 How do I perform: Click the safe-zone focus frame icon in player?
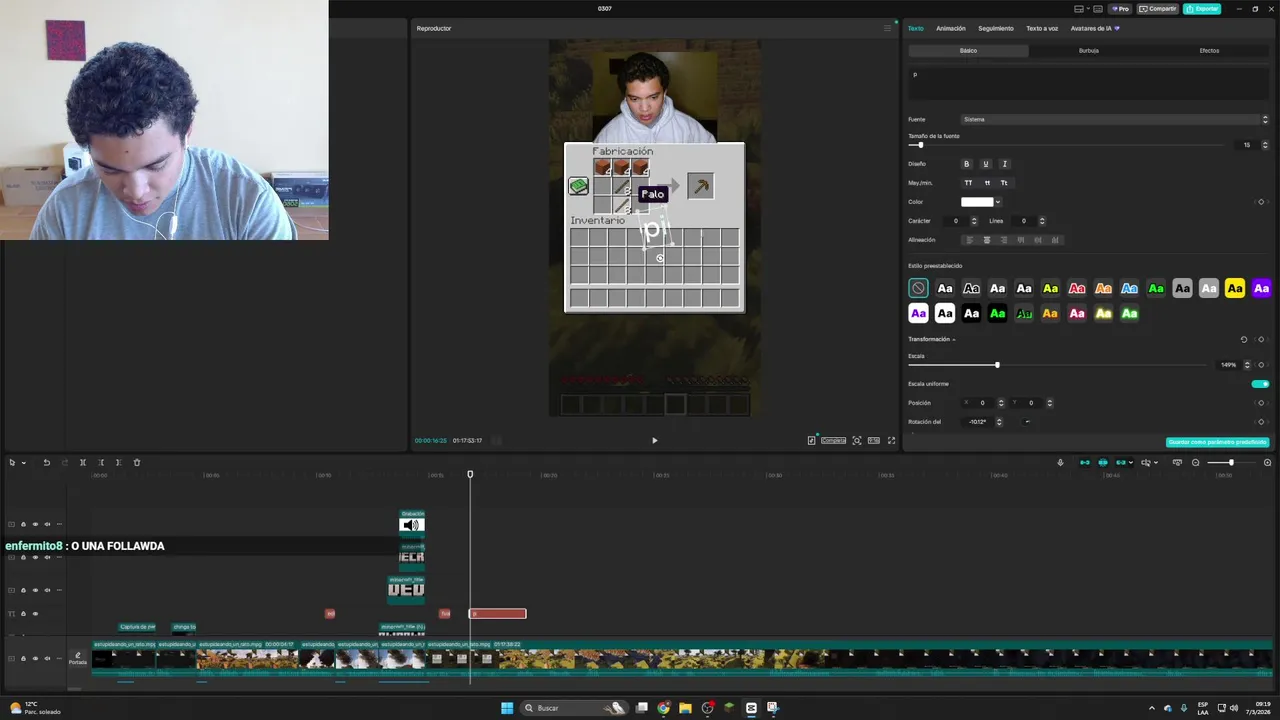coord(857,440)
